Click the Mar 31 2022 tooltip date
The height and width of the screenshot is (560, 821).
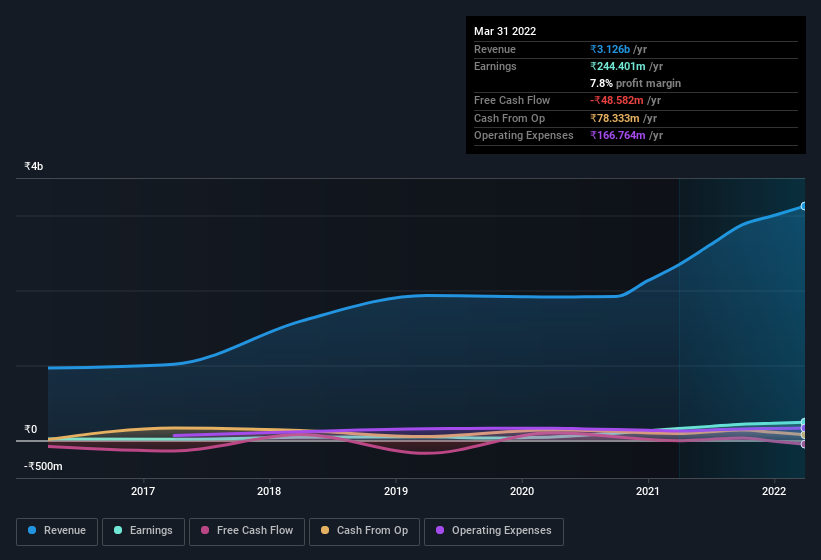tap(505, 31)
